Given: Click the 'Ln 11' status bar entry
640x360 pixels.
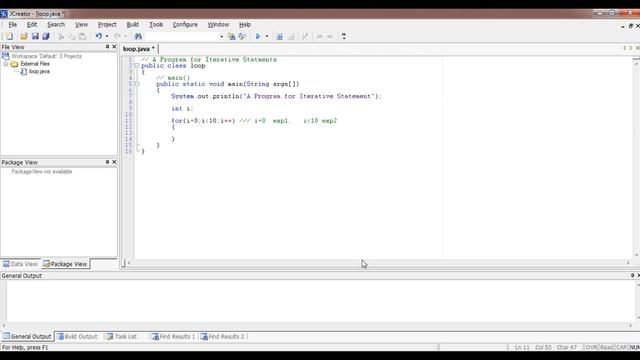Looking at the screenshot, I should pos(522,347).
